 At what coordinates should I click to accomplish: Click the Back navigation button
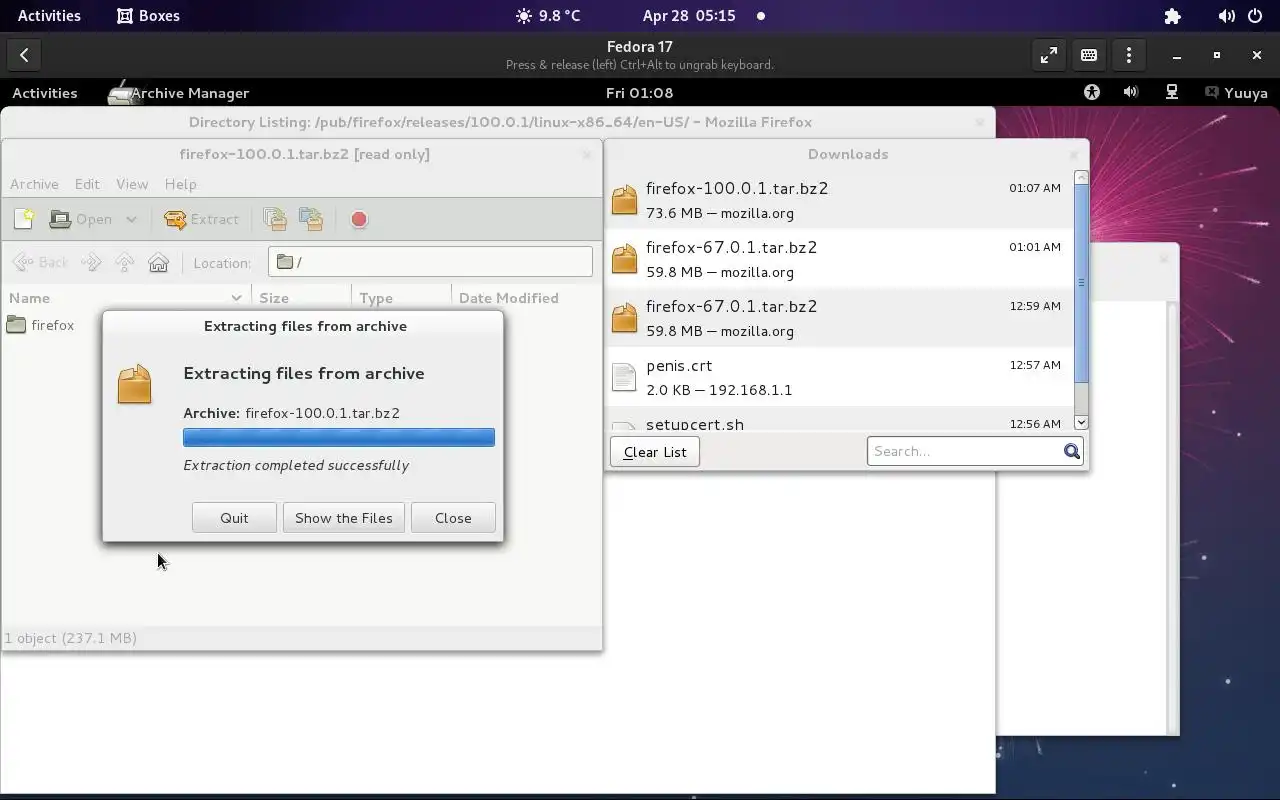[x=41, y=262]
